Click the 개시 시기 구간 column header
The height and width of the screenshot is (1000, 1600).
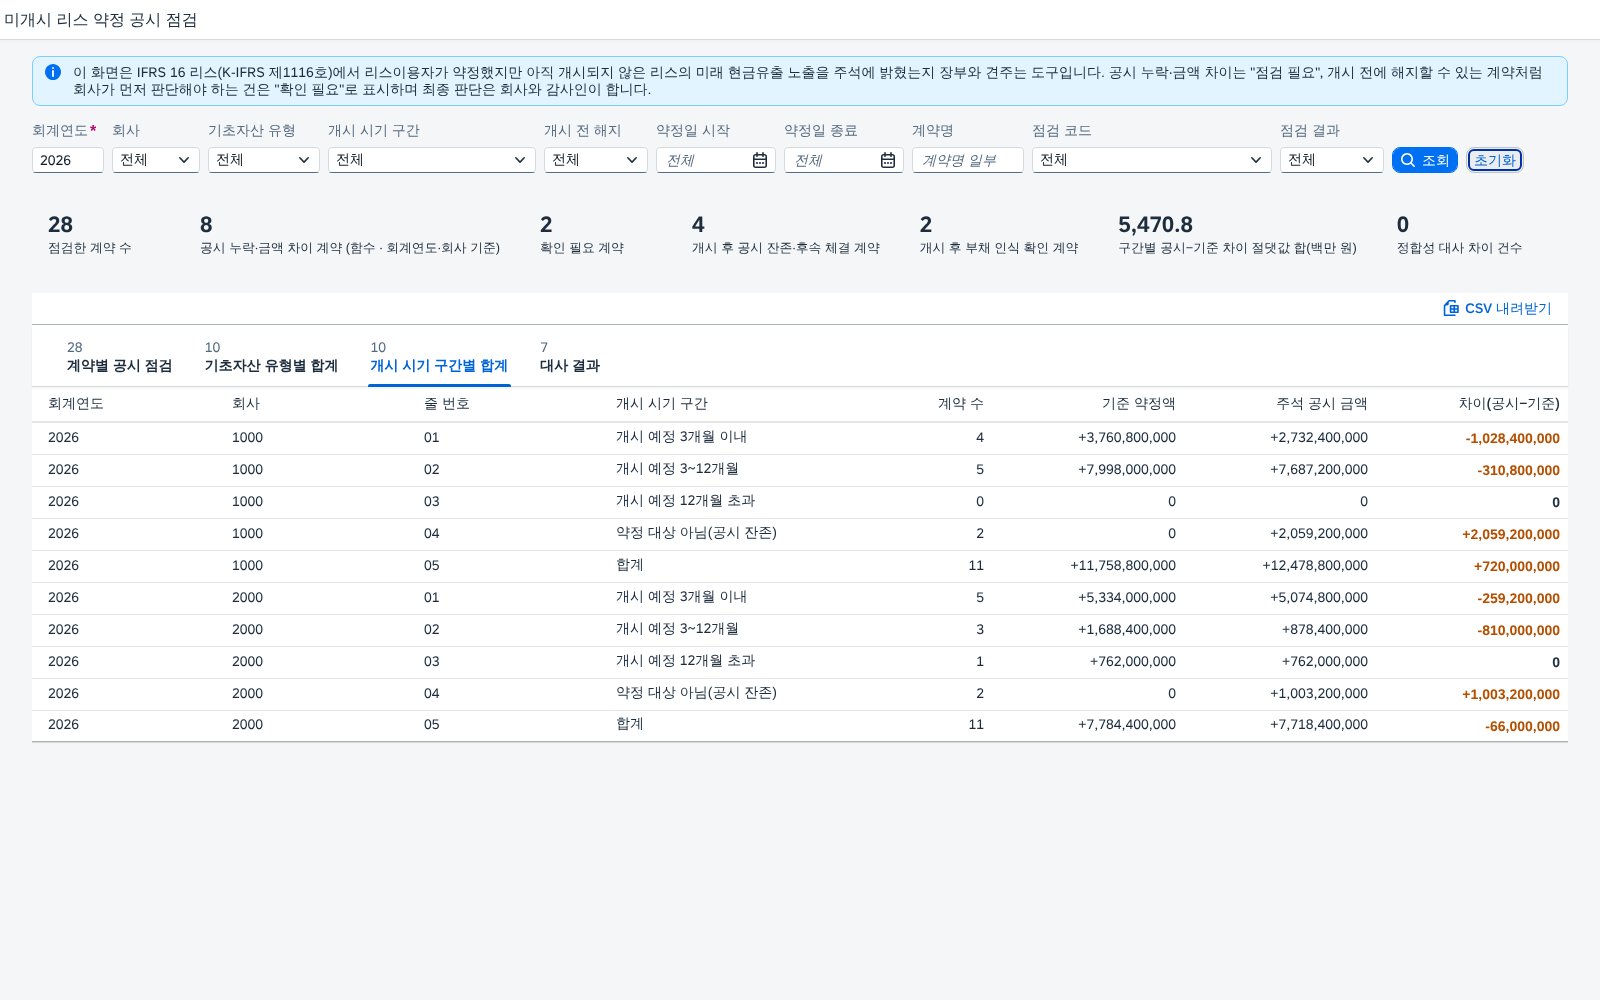(662, 403)
